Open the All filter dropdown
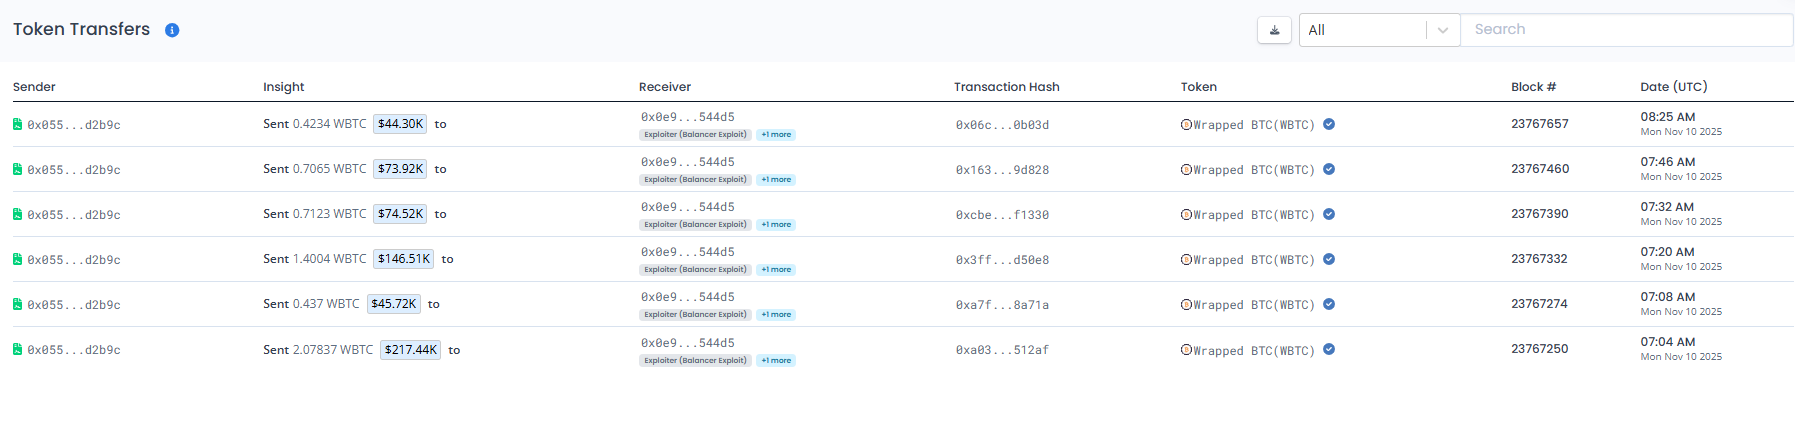 tap(1379, 30)
